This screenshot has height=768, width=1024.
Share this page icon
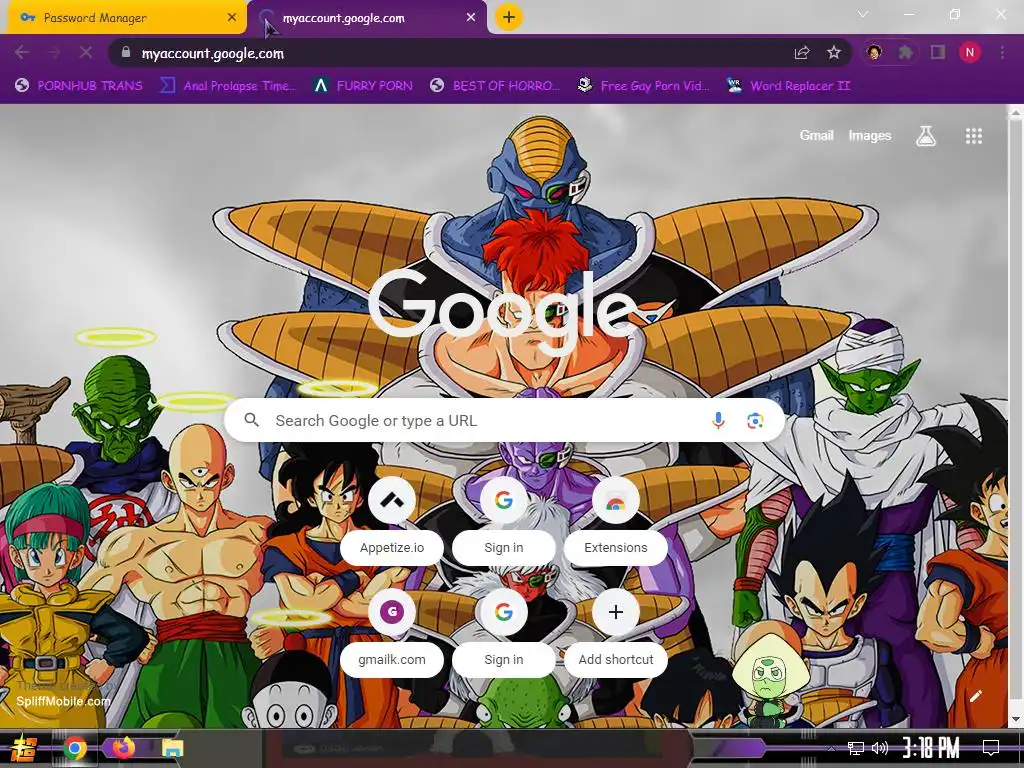(x=802, y=53)
